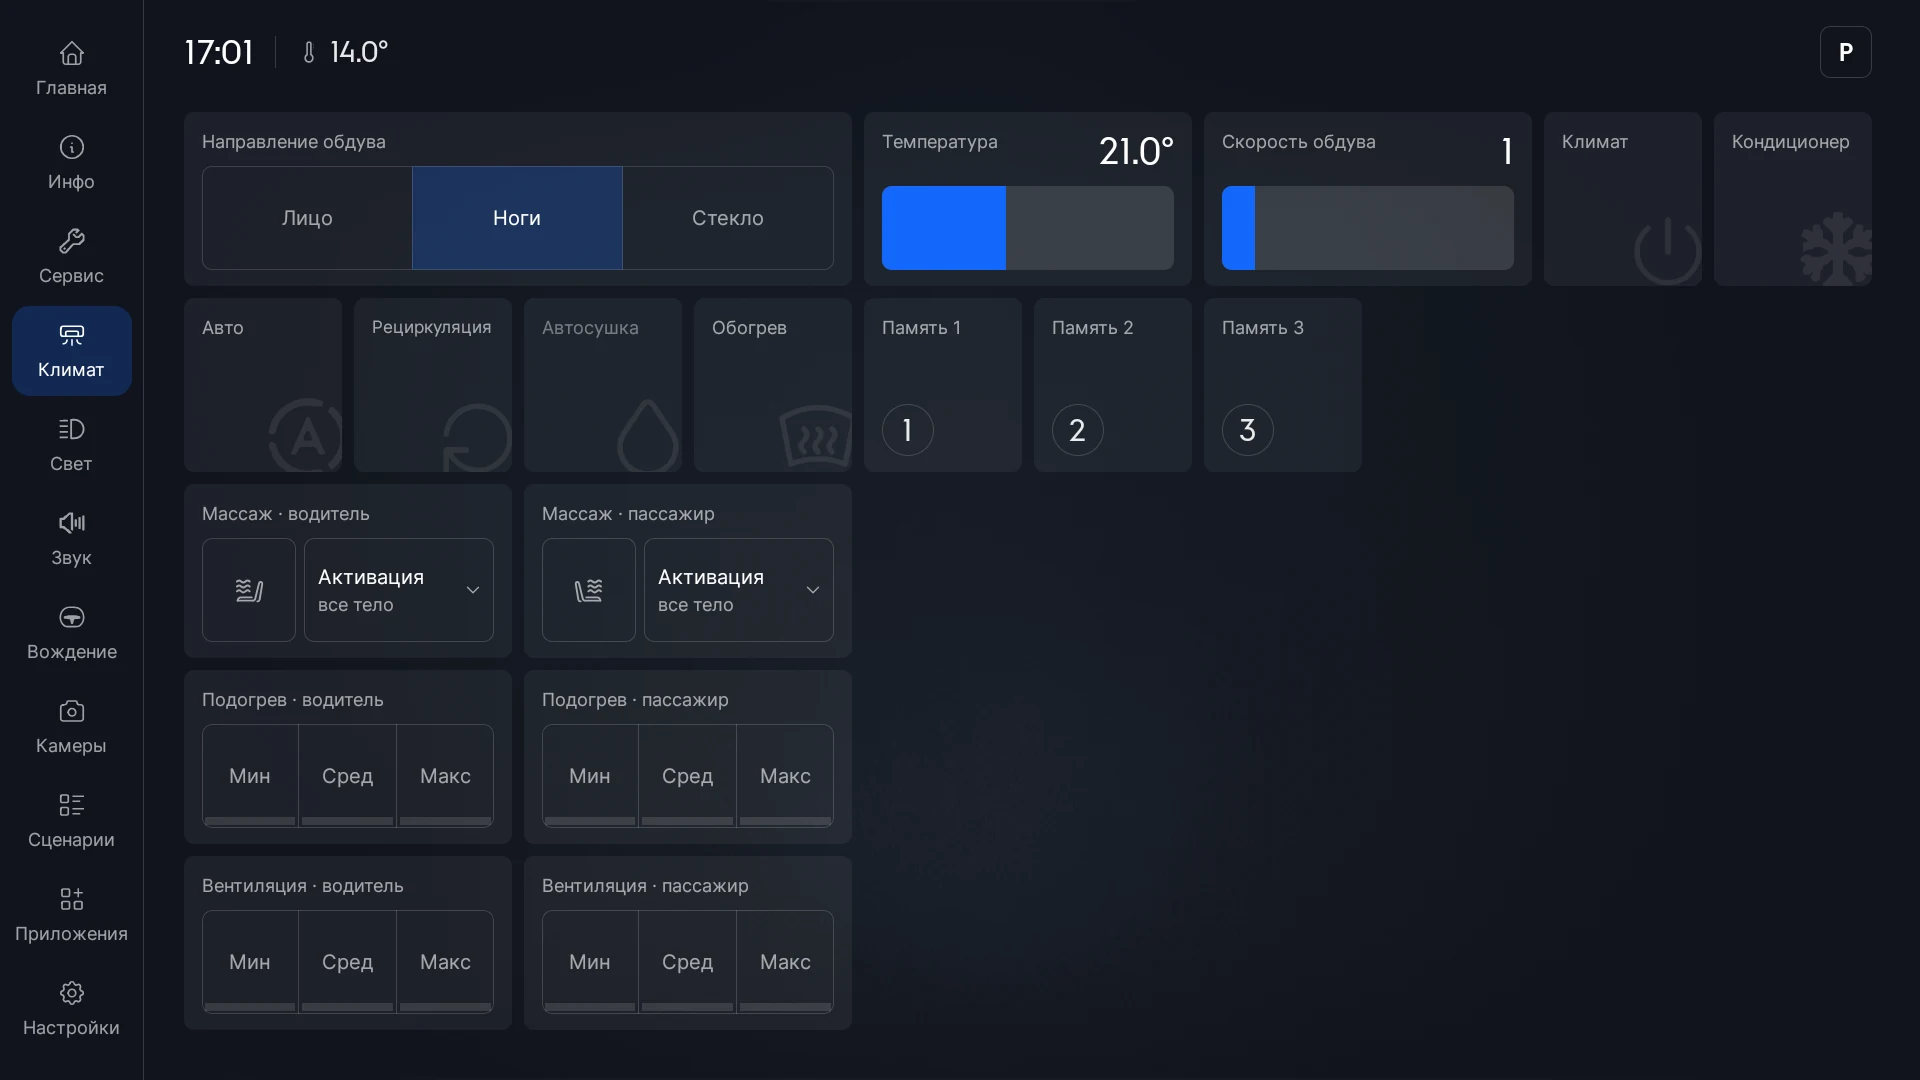Set driver seat ventilation to Сред

(347, 962)
